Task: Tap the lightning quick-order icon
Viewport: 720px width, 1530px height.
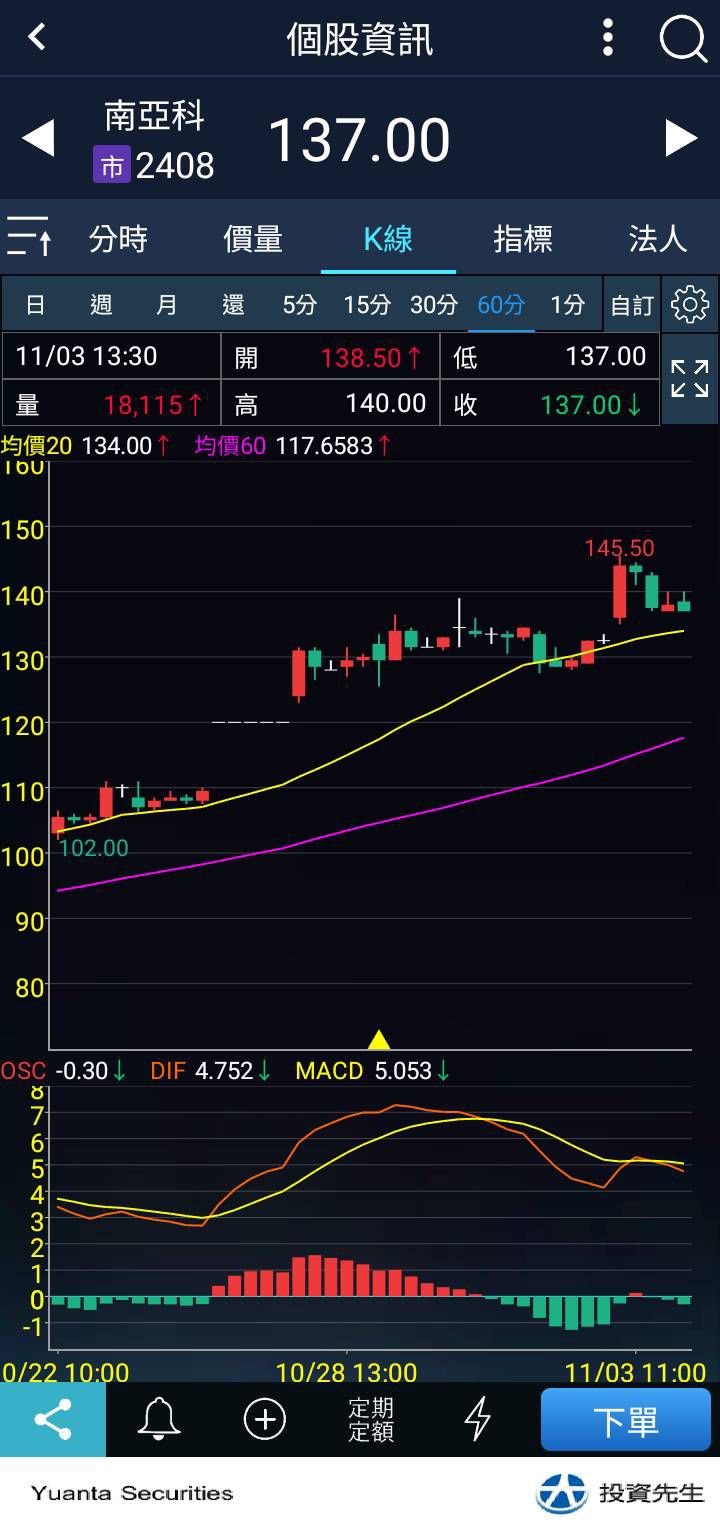Action: click(x=478, y=1419)
